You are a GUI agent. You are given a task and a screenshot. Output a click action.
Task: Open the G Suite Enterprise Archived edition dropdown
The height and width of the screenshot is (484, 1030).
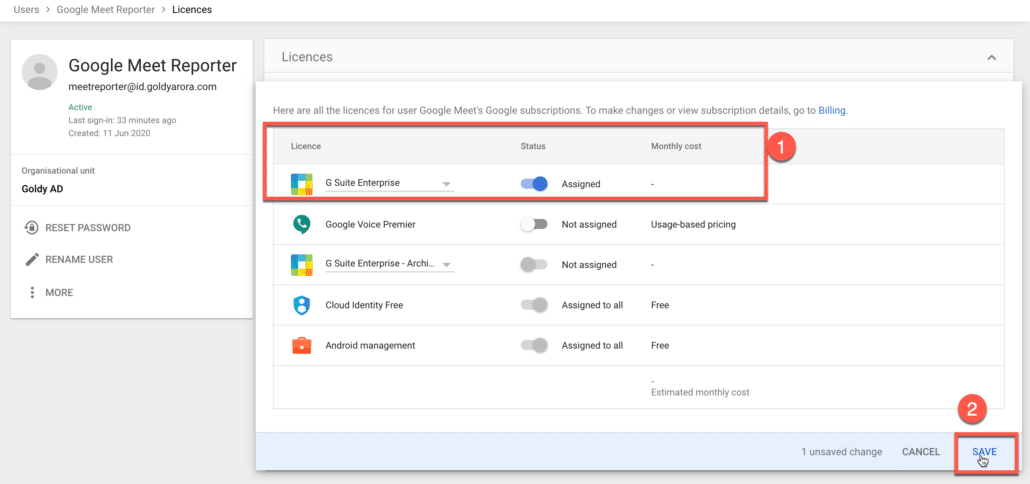point(390,264)
